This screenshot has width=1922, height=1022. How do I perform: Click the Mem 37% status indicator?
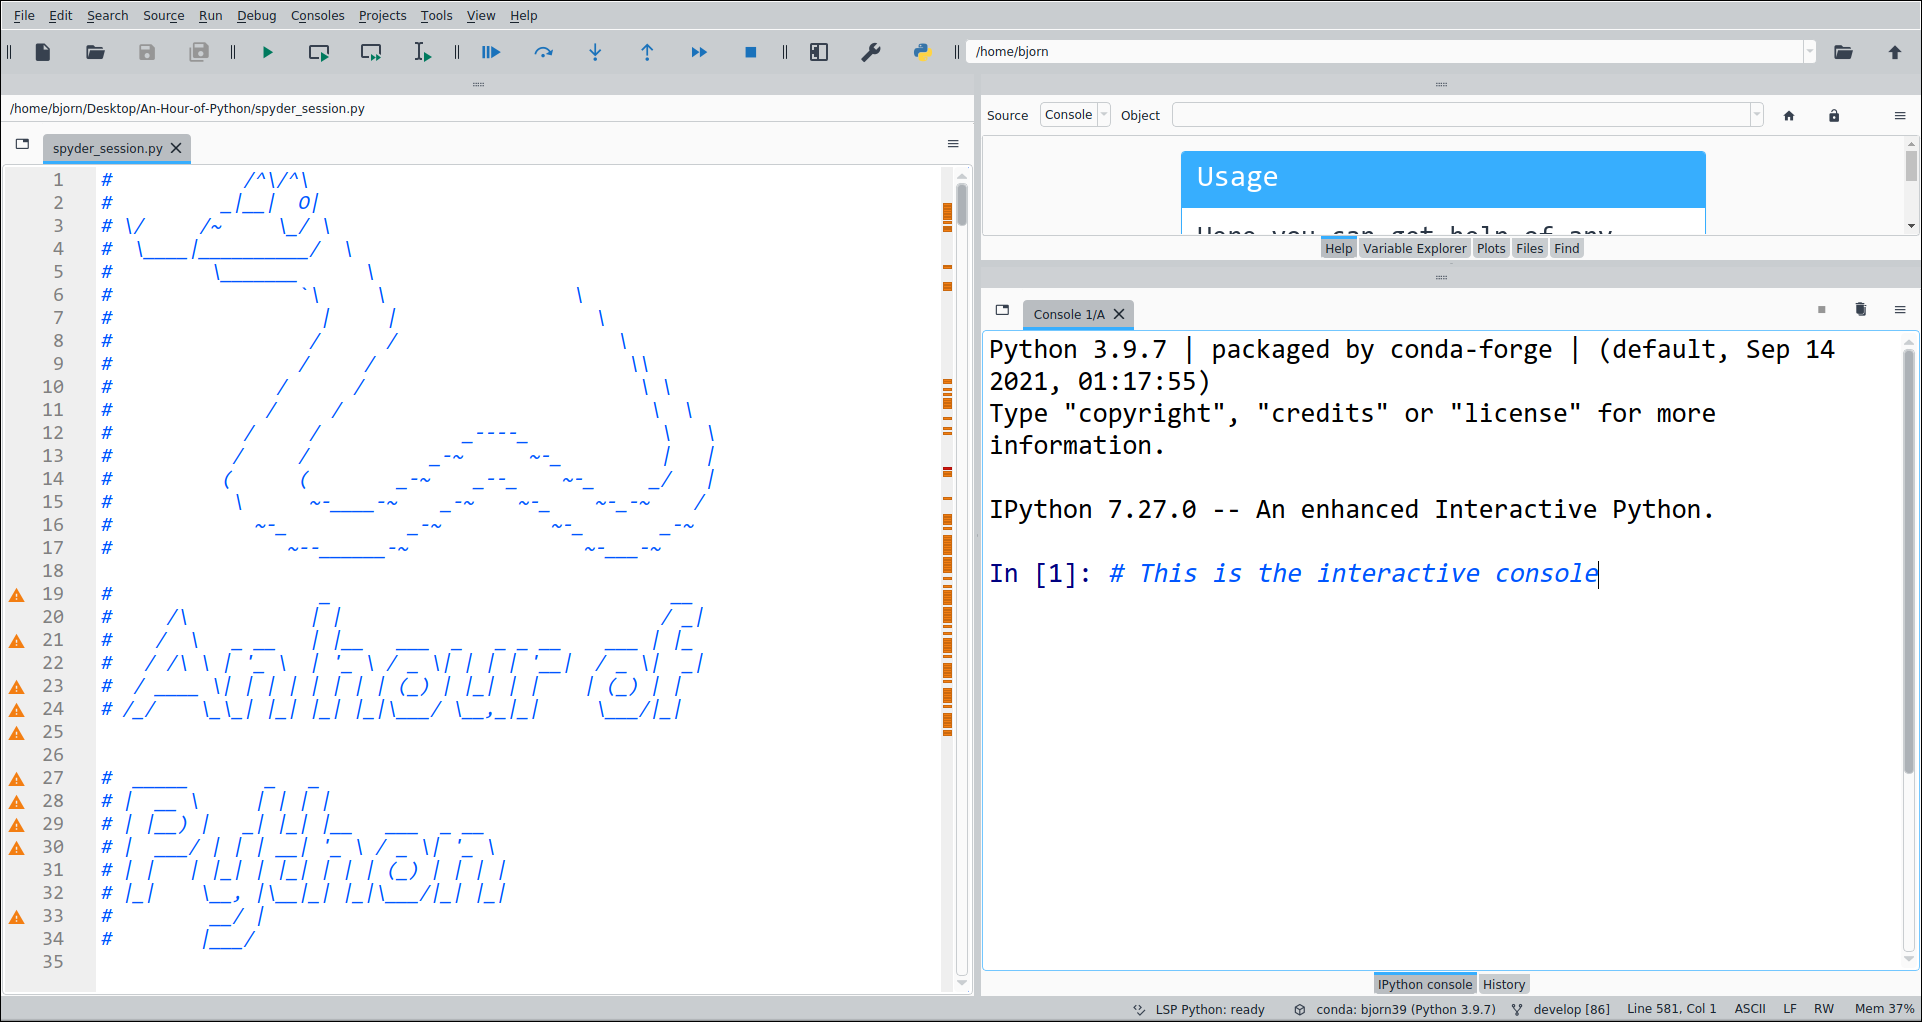click(x=1884, y=1009)
